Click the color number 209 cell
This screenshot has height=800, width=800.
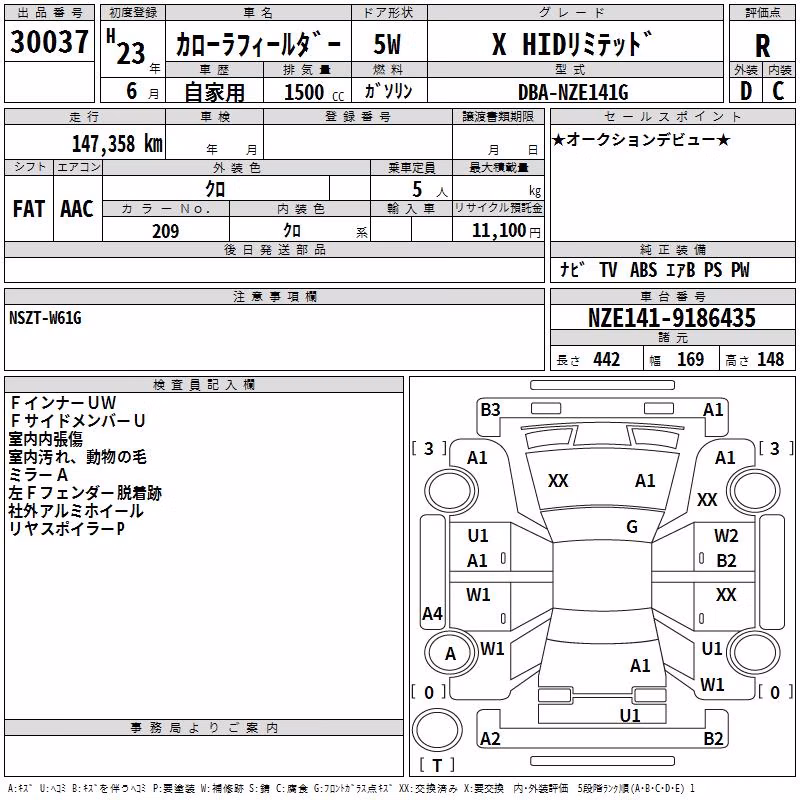click(166, 230)
